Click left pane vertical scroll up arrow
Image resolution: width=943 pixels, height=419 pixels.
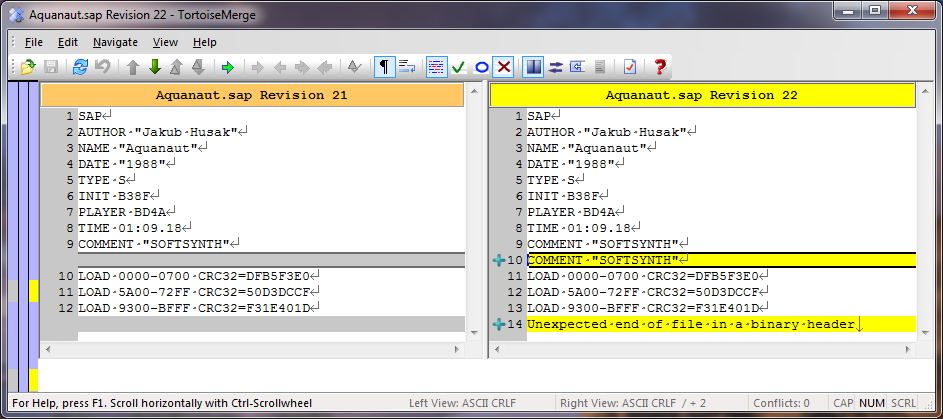[473, 91]
